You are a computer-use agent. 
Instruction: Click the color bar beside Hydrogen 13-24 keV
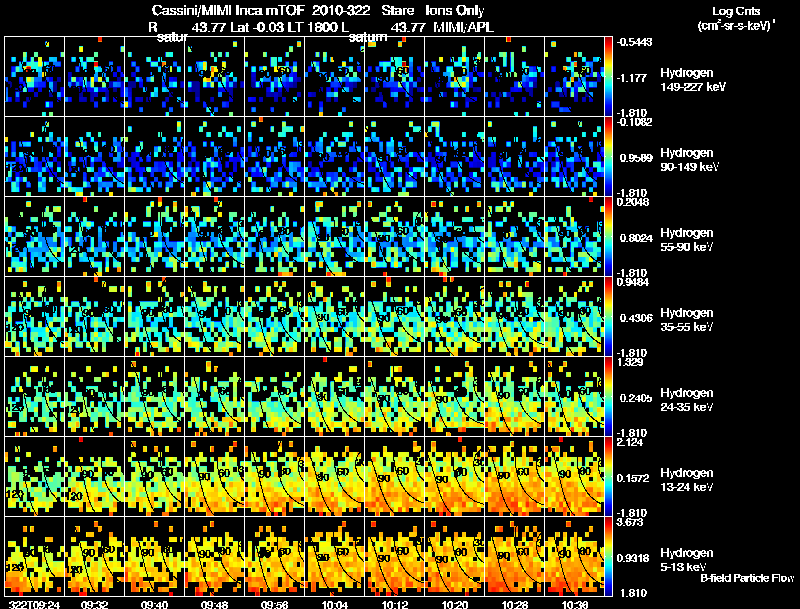pos(608,477)
